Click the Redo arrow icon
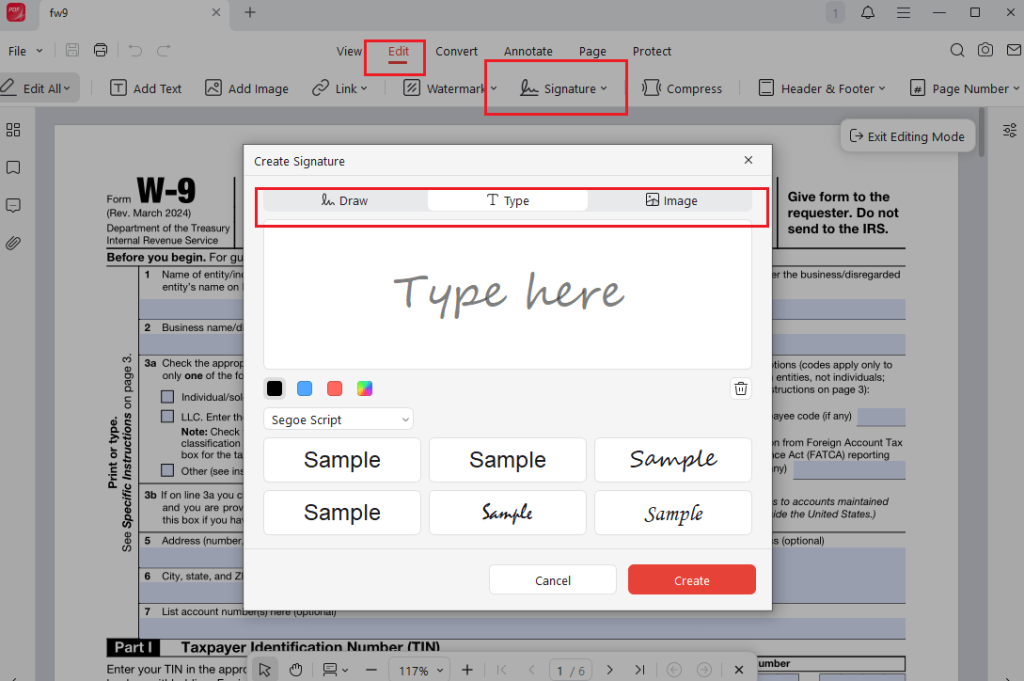This screenshot has width=1024, height=681. click(164, 50)
